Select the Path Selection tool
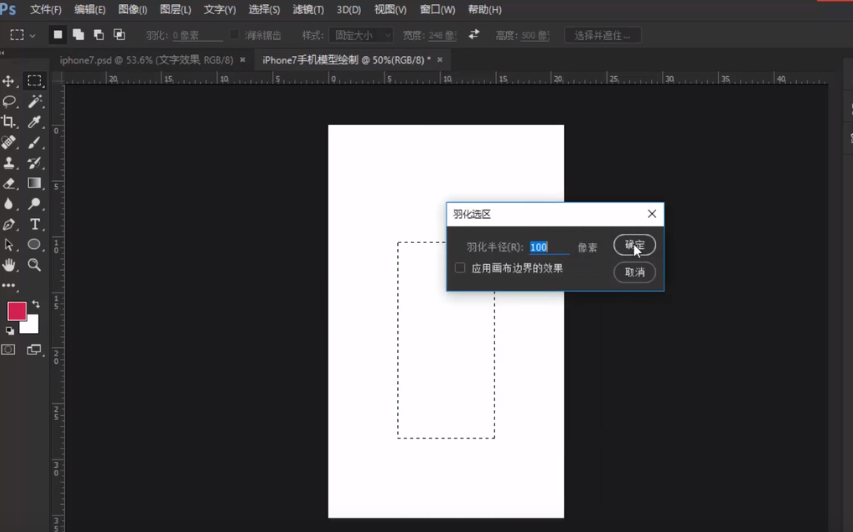This screenshot has height=532, width=853. (x=8, y=245)
